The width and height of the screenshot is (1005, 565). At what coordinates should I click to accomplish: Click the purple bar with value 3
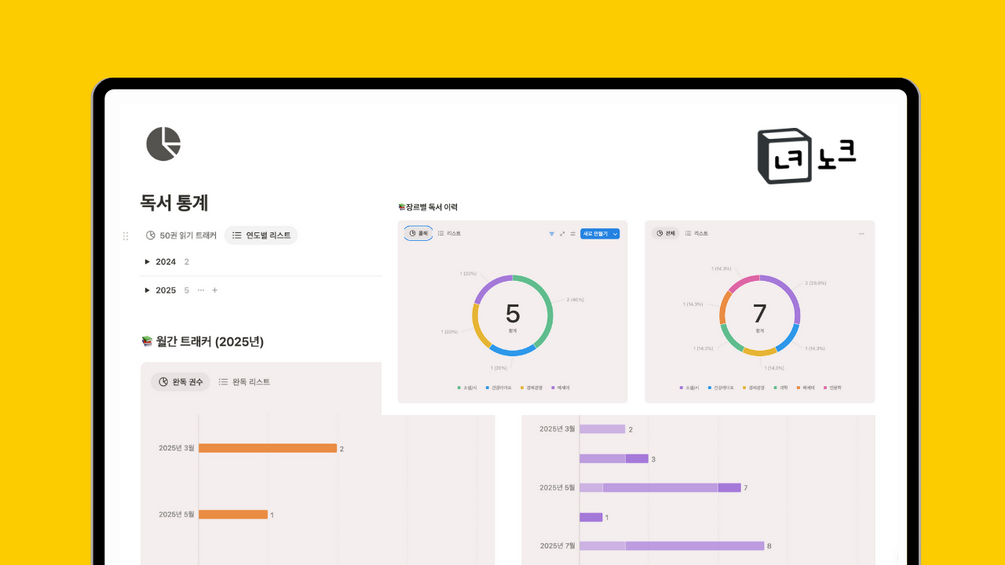[x=613, y=459]
